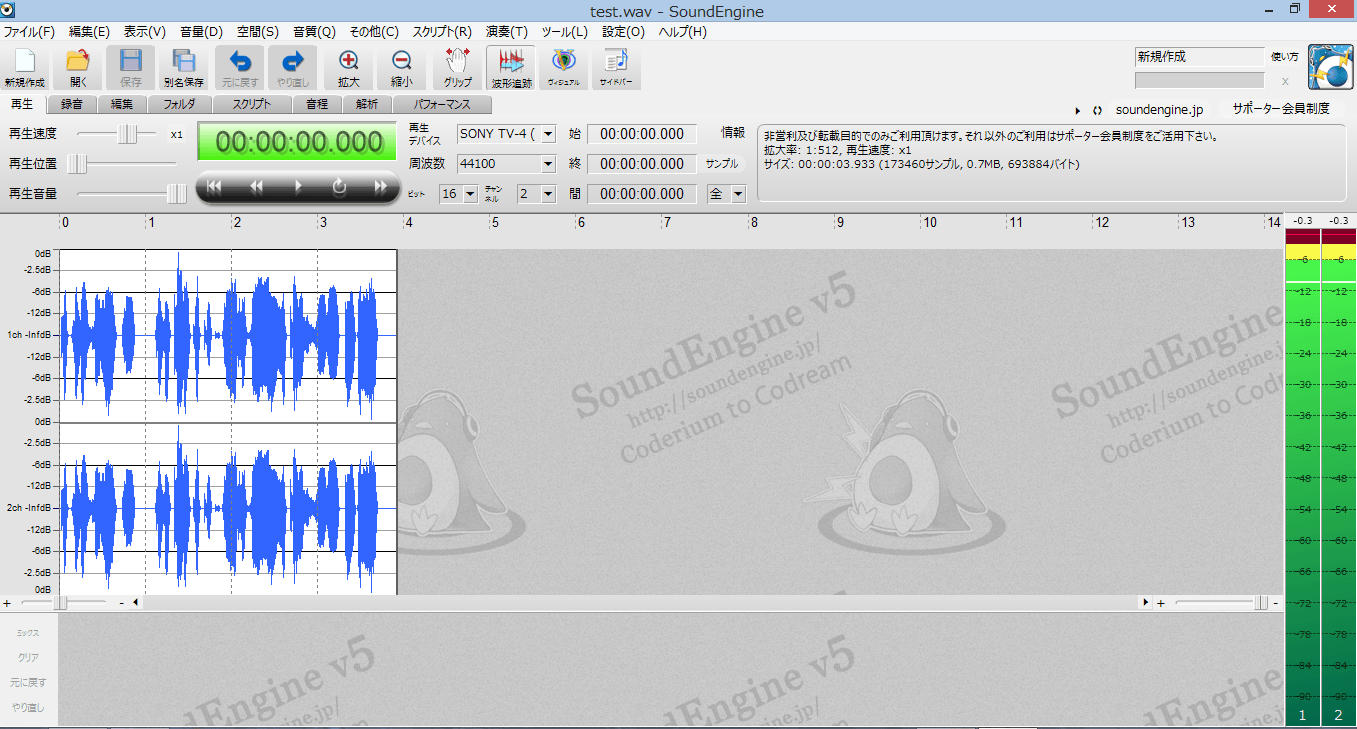Select the グリップ hand tool
This screenshot has height=729, width=1357.
[457, 66]
